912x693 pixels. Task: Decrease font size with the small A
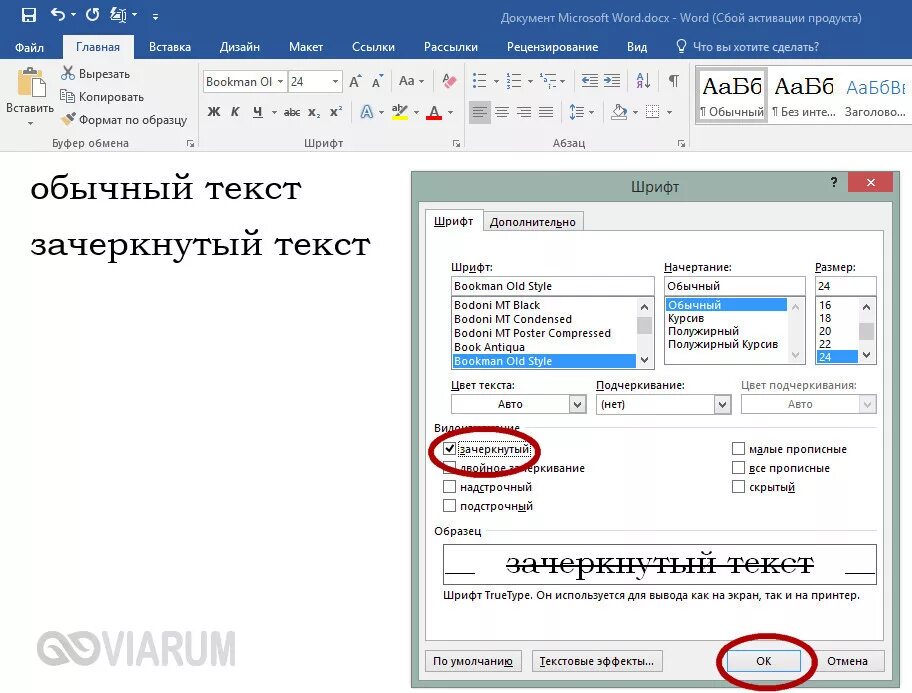(377, 81)
